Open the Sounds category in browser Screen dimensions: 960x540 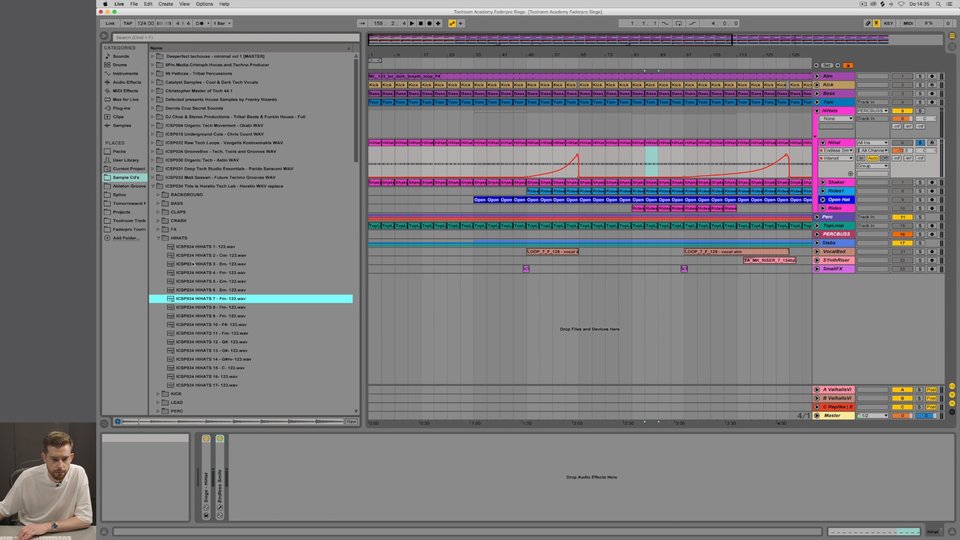(121, 56)
